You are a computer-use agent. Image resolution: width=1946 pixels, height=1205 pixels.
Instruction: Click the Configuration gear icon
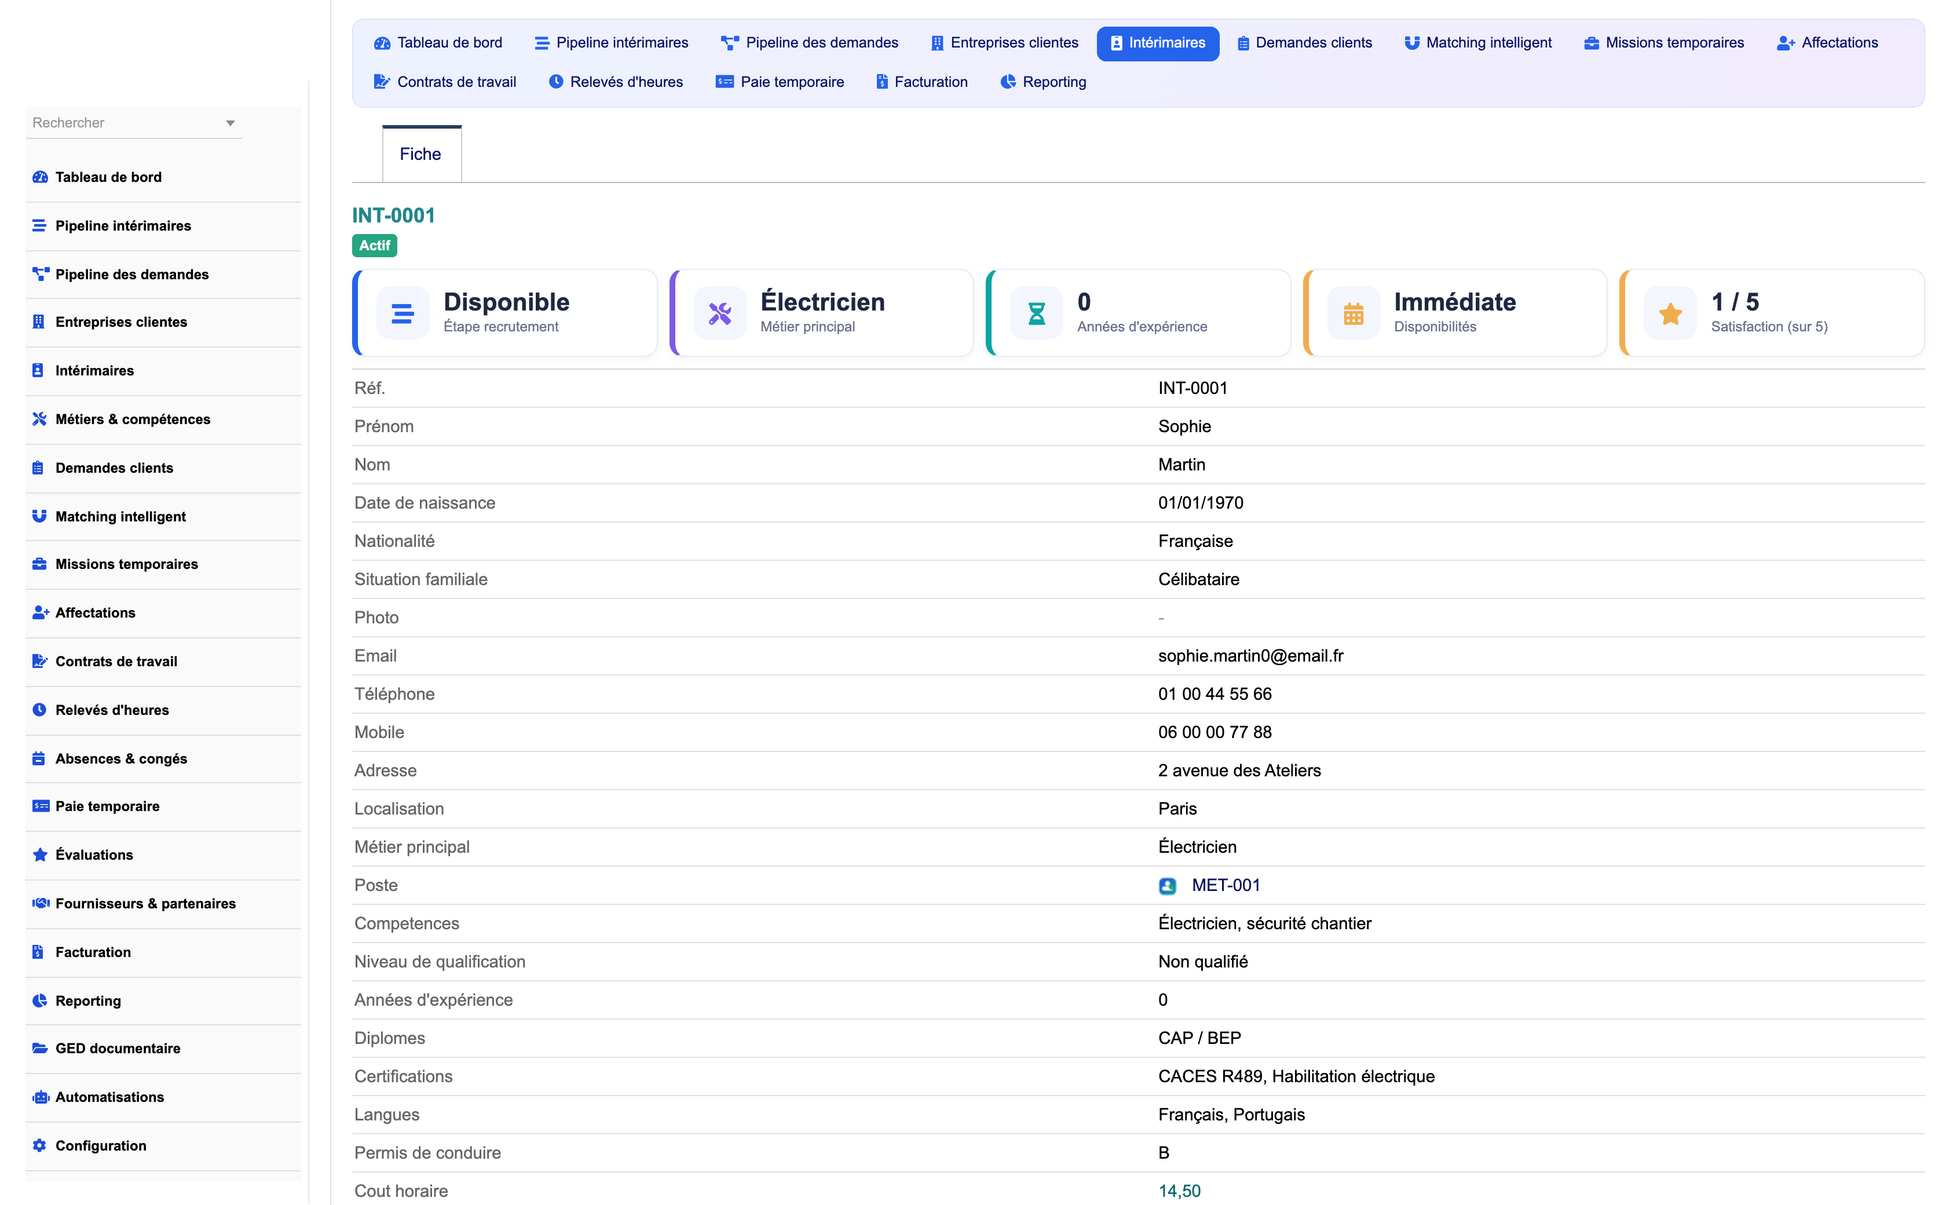[39, 1146]
